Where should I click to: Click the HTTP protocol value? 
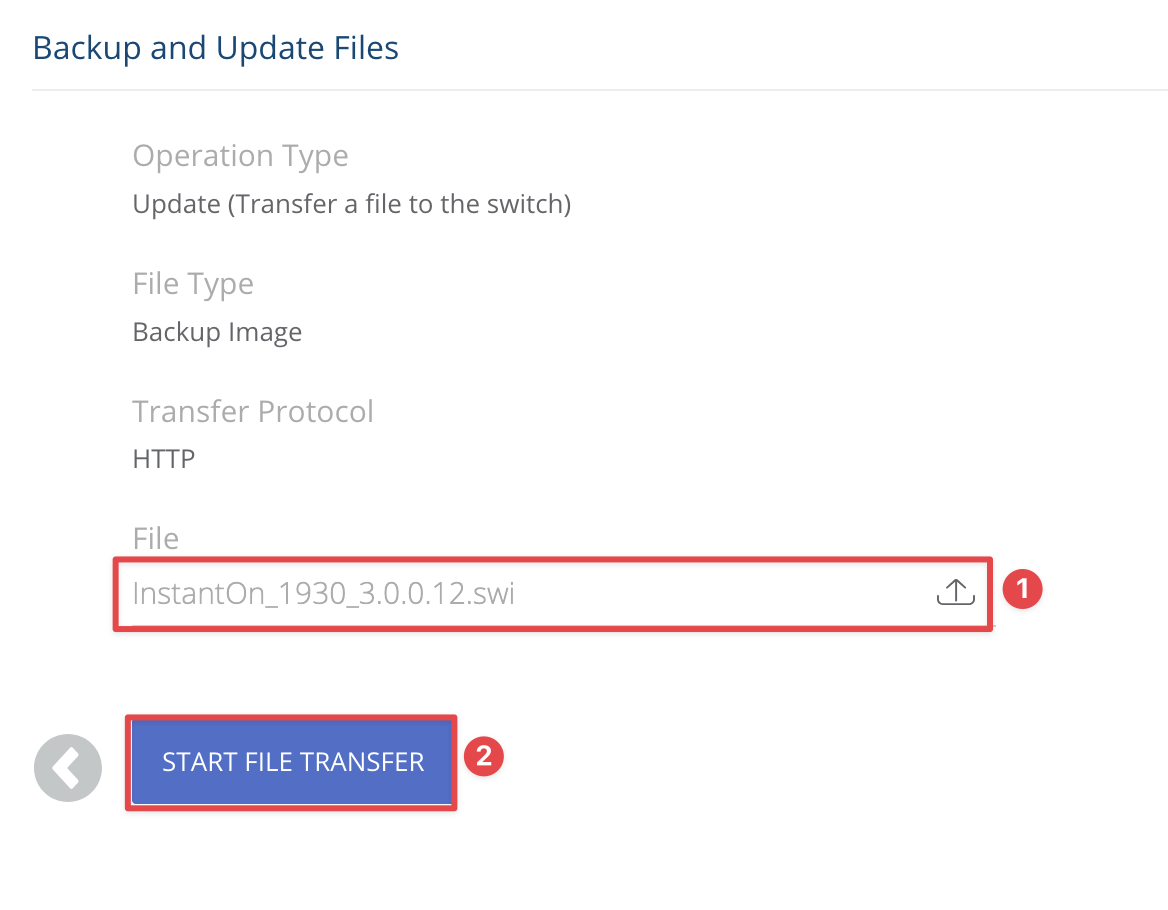(x=163, y=459)
